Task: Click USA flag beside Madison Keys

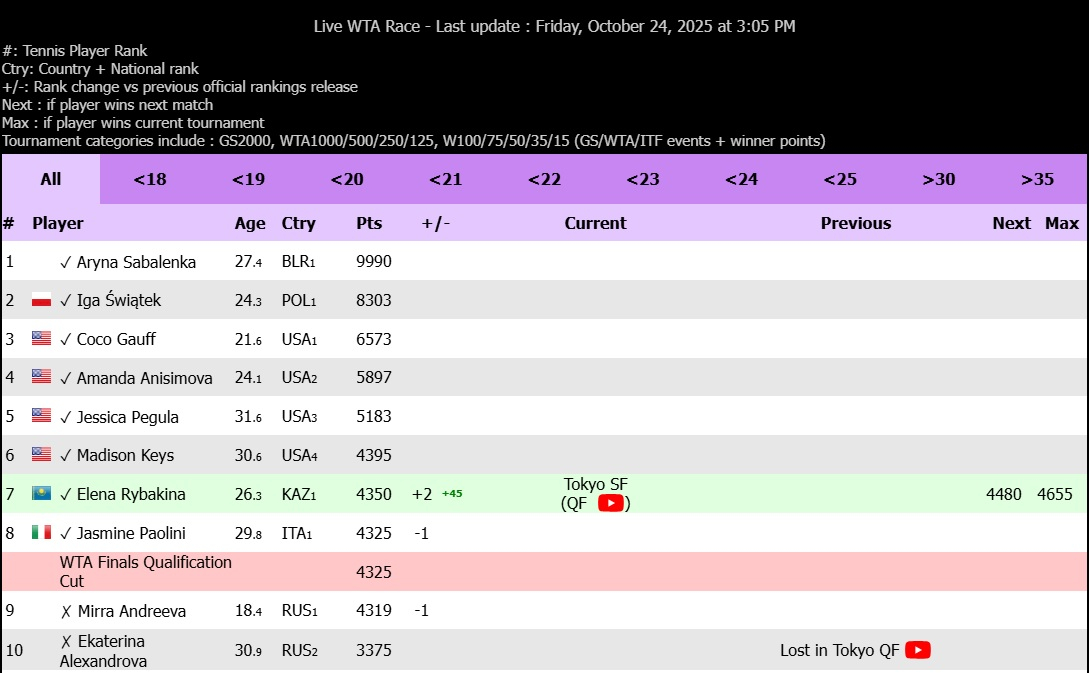Action: (41, 455)
